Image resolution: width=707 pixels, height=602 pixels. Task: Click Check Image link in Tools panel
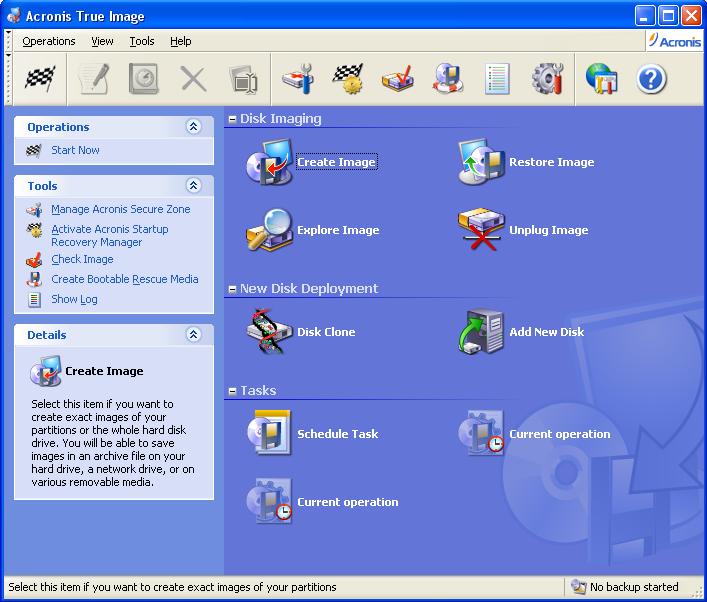pyautogui.click(x=82, y=259)
